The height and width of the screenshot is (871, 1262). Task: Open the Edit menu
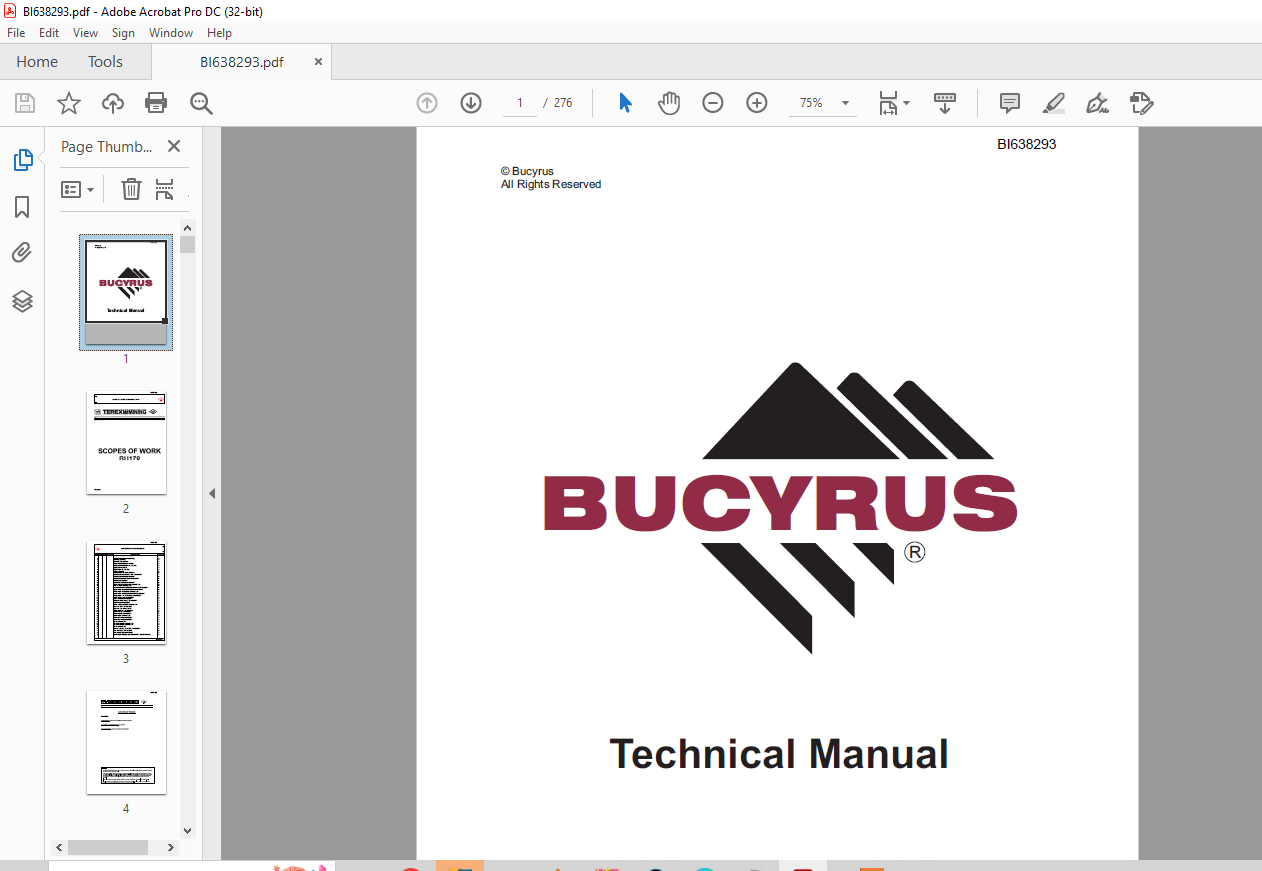pyautogui.click(x=49, y=33)
